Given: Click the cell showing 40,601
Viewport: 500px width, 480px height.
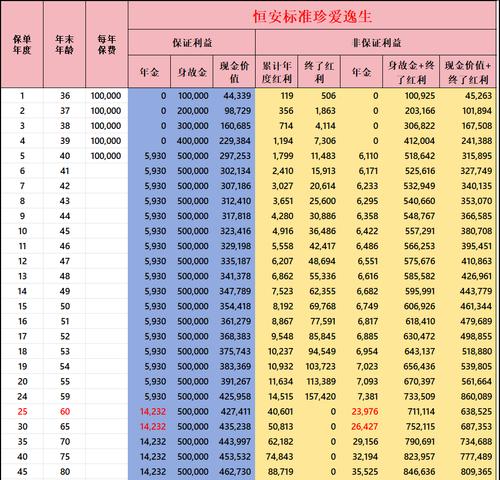Looking at the screenshot, I should pos(280,411).
